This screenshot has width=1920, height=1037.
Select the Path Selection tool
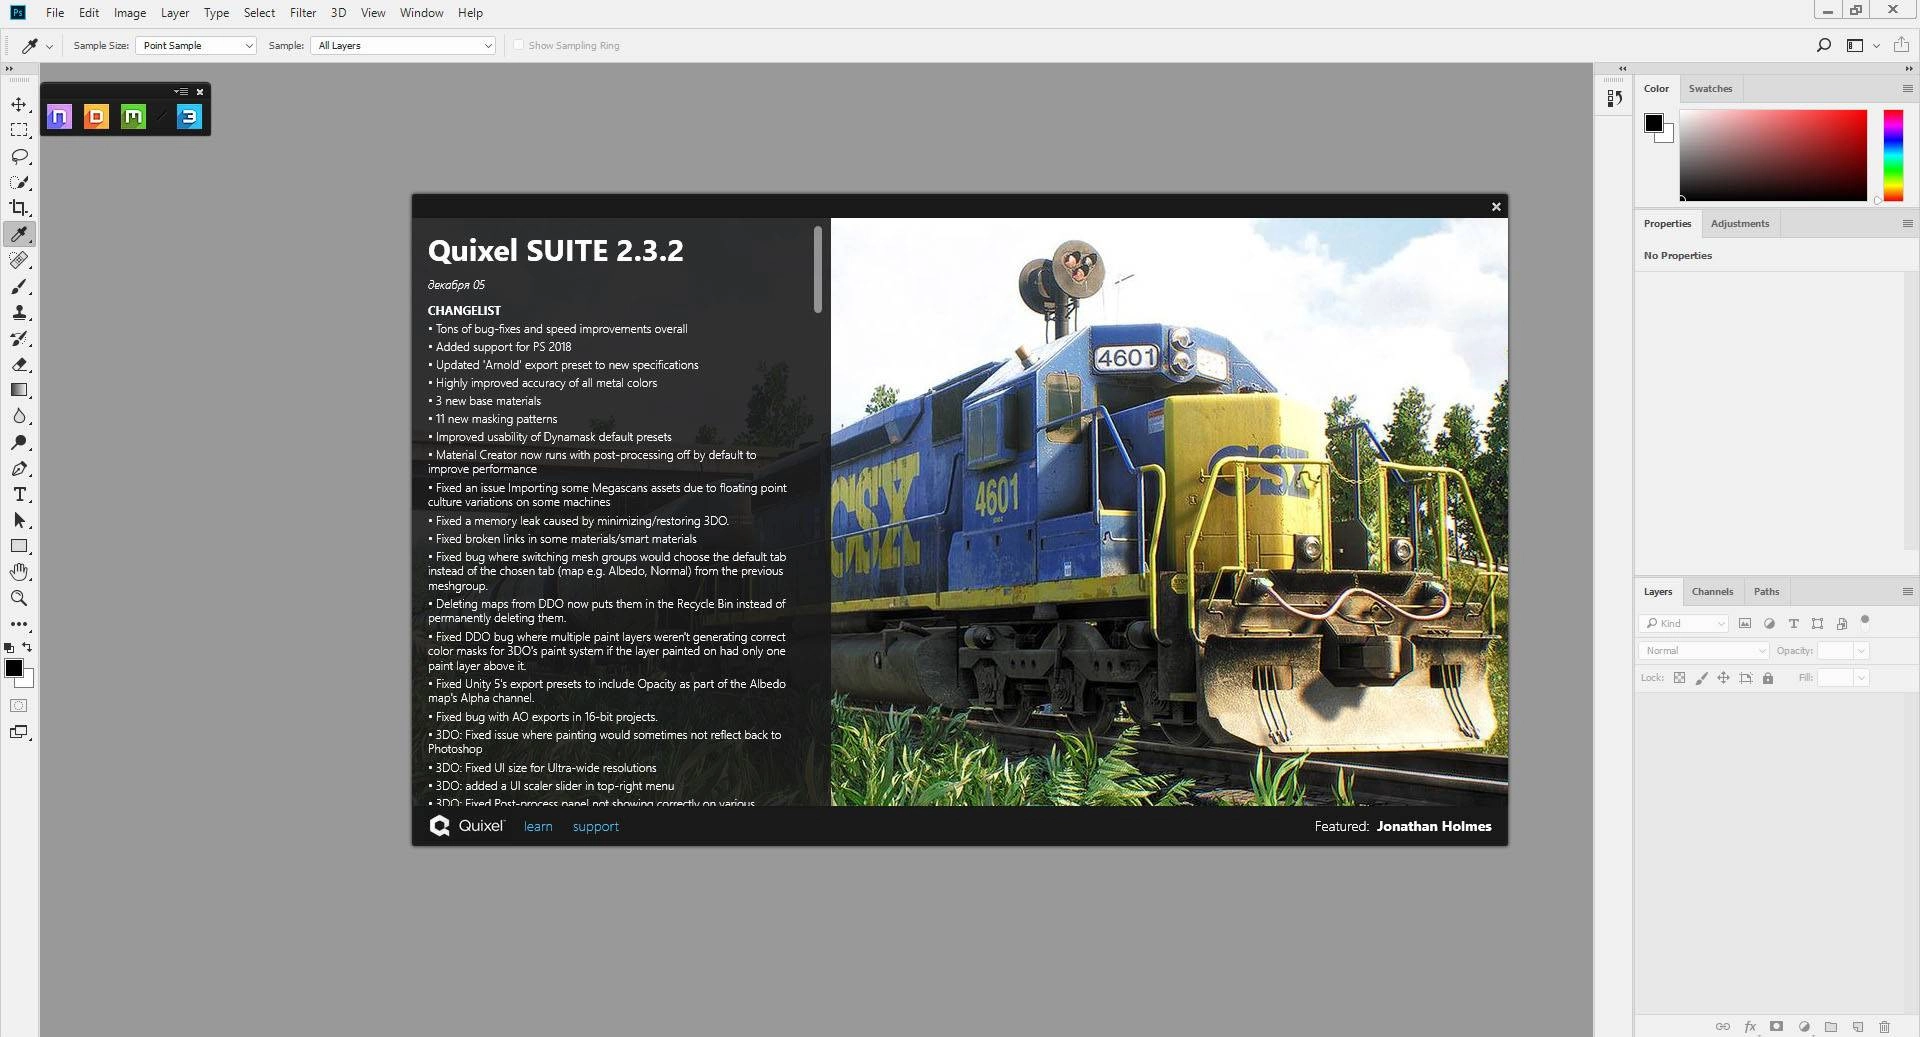19,521
